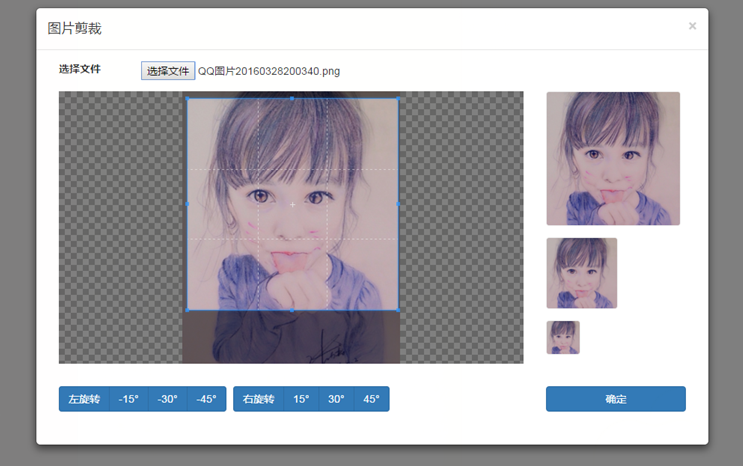The height and width of the screenshot is (466, 743).
Task: Click the 选择文件 field label
Action: (x=80, y=69)
